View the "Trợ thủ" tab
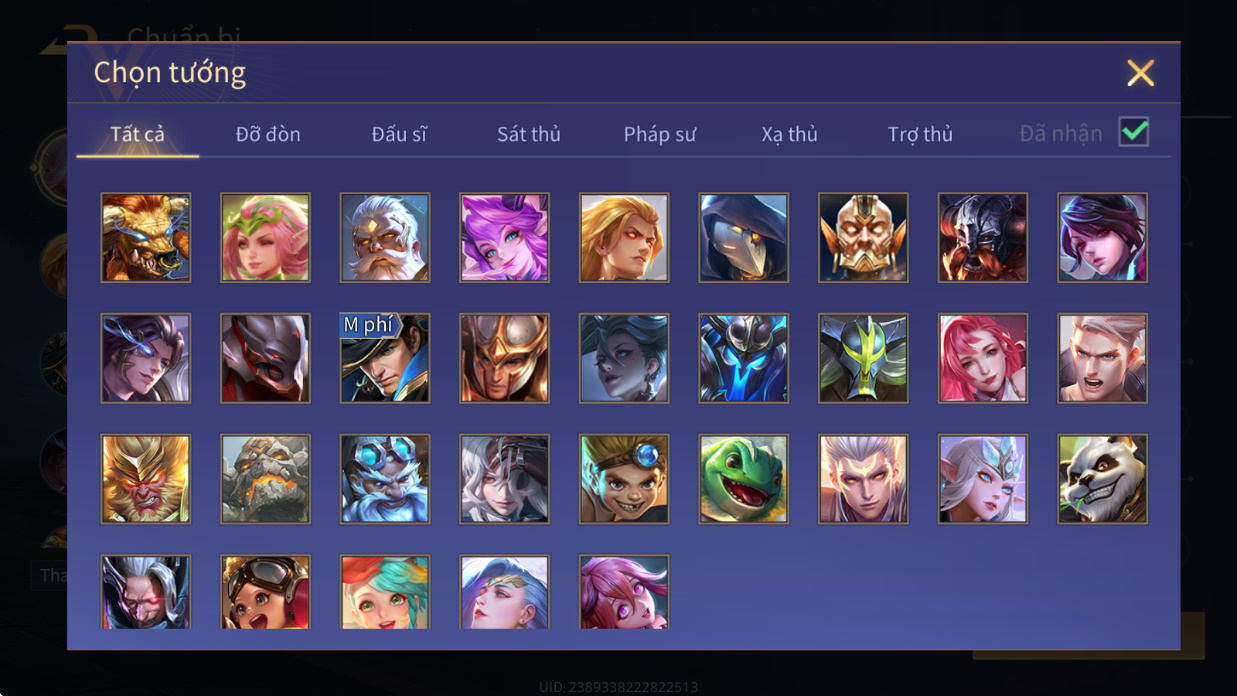1237x696 pixels. pyautogui.click(x=920, y=134)
